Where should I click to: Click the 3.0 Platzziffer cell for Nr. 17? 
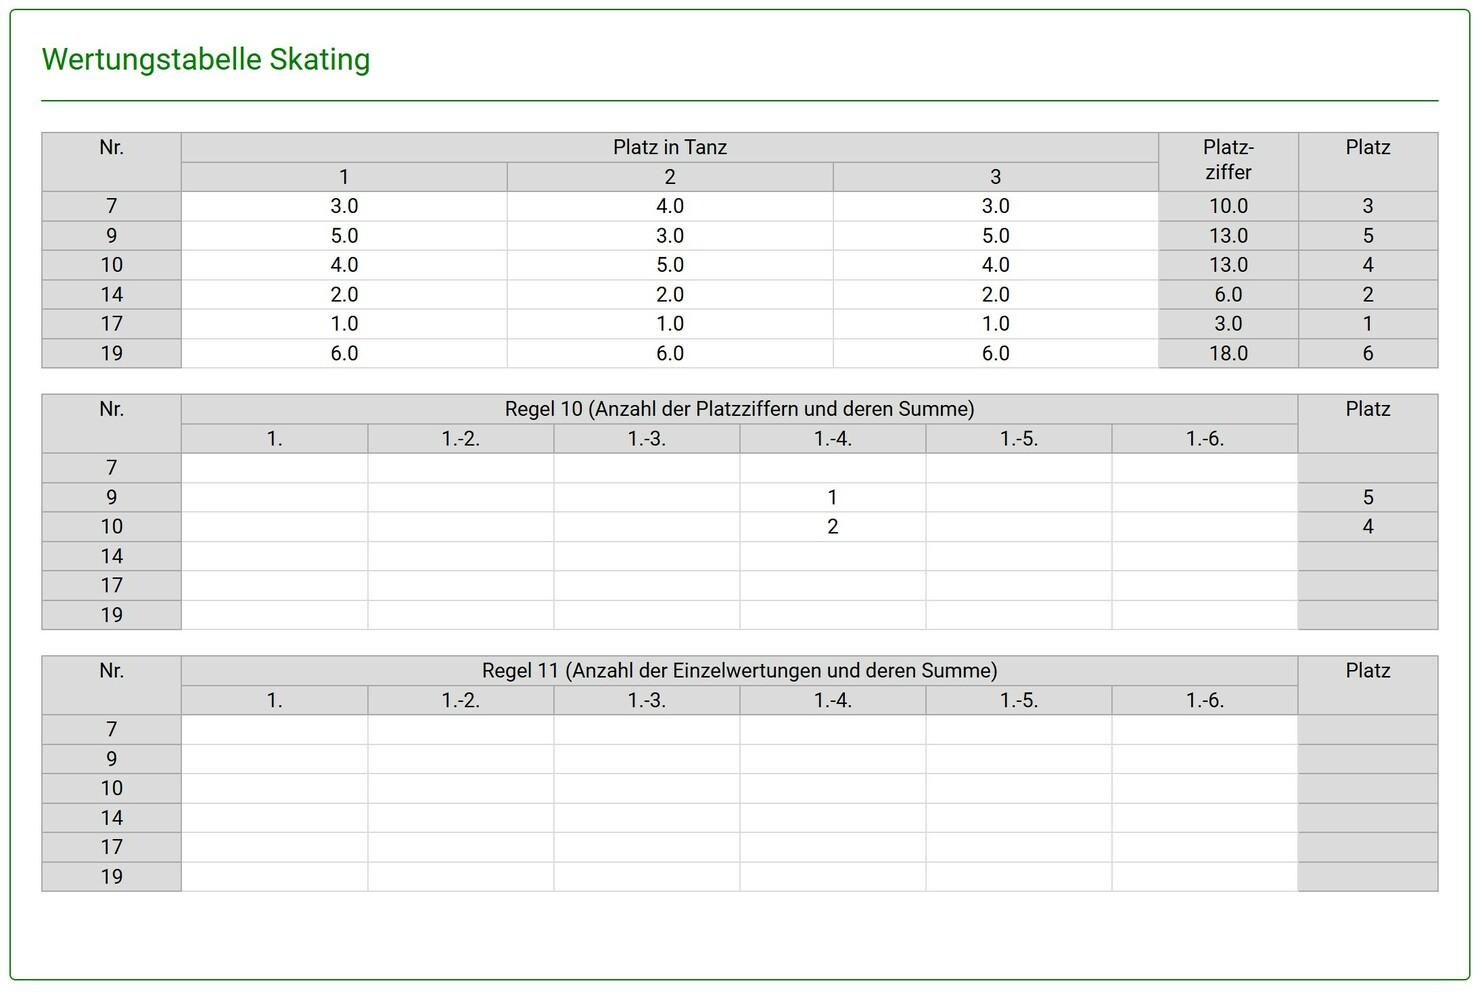[x=1228, y=324]
